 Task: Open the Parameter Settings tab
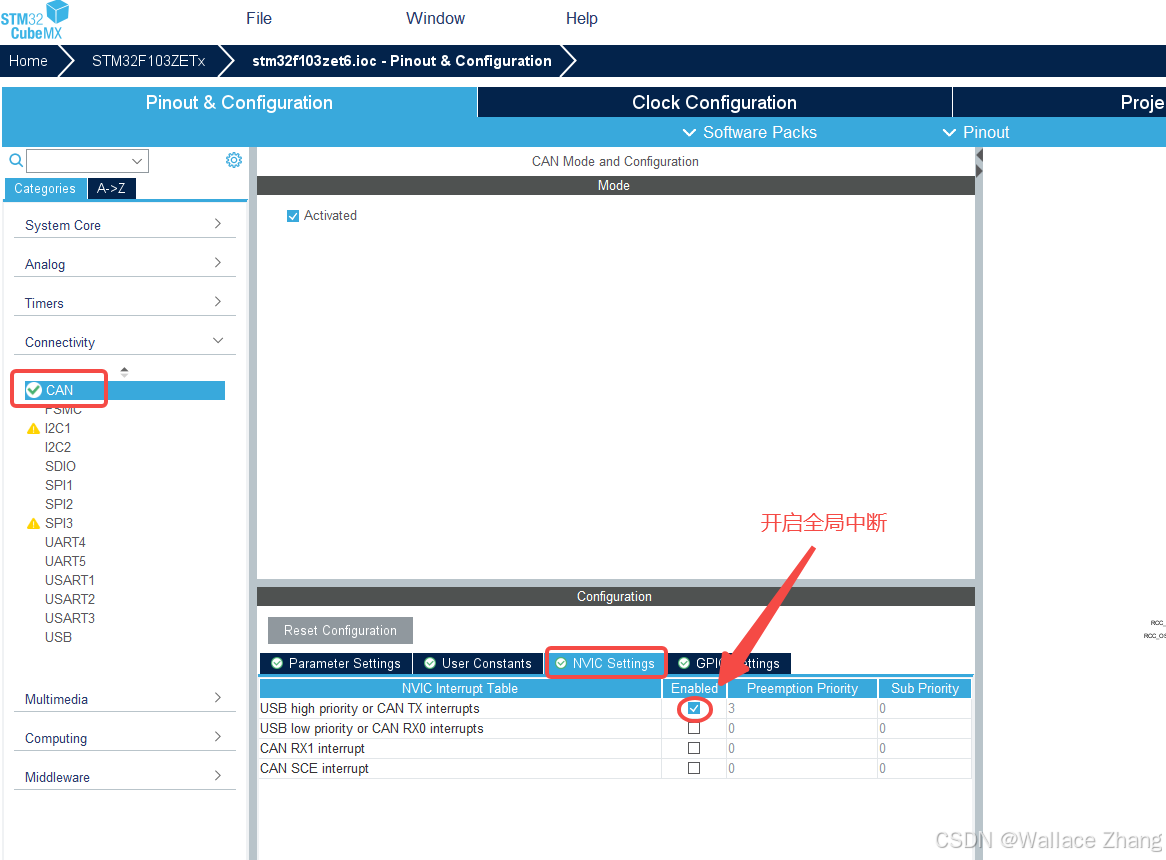[336, 663]
